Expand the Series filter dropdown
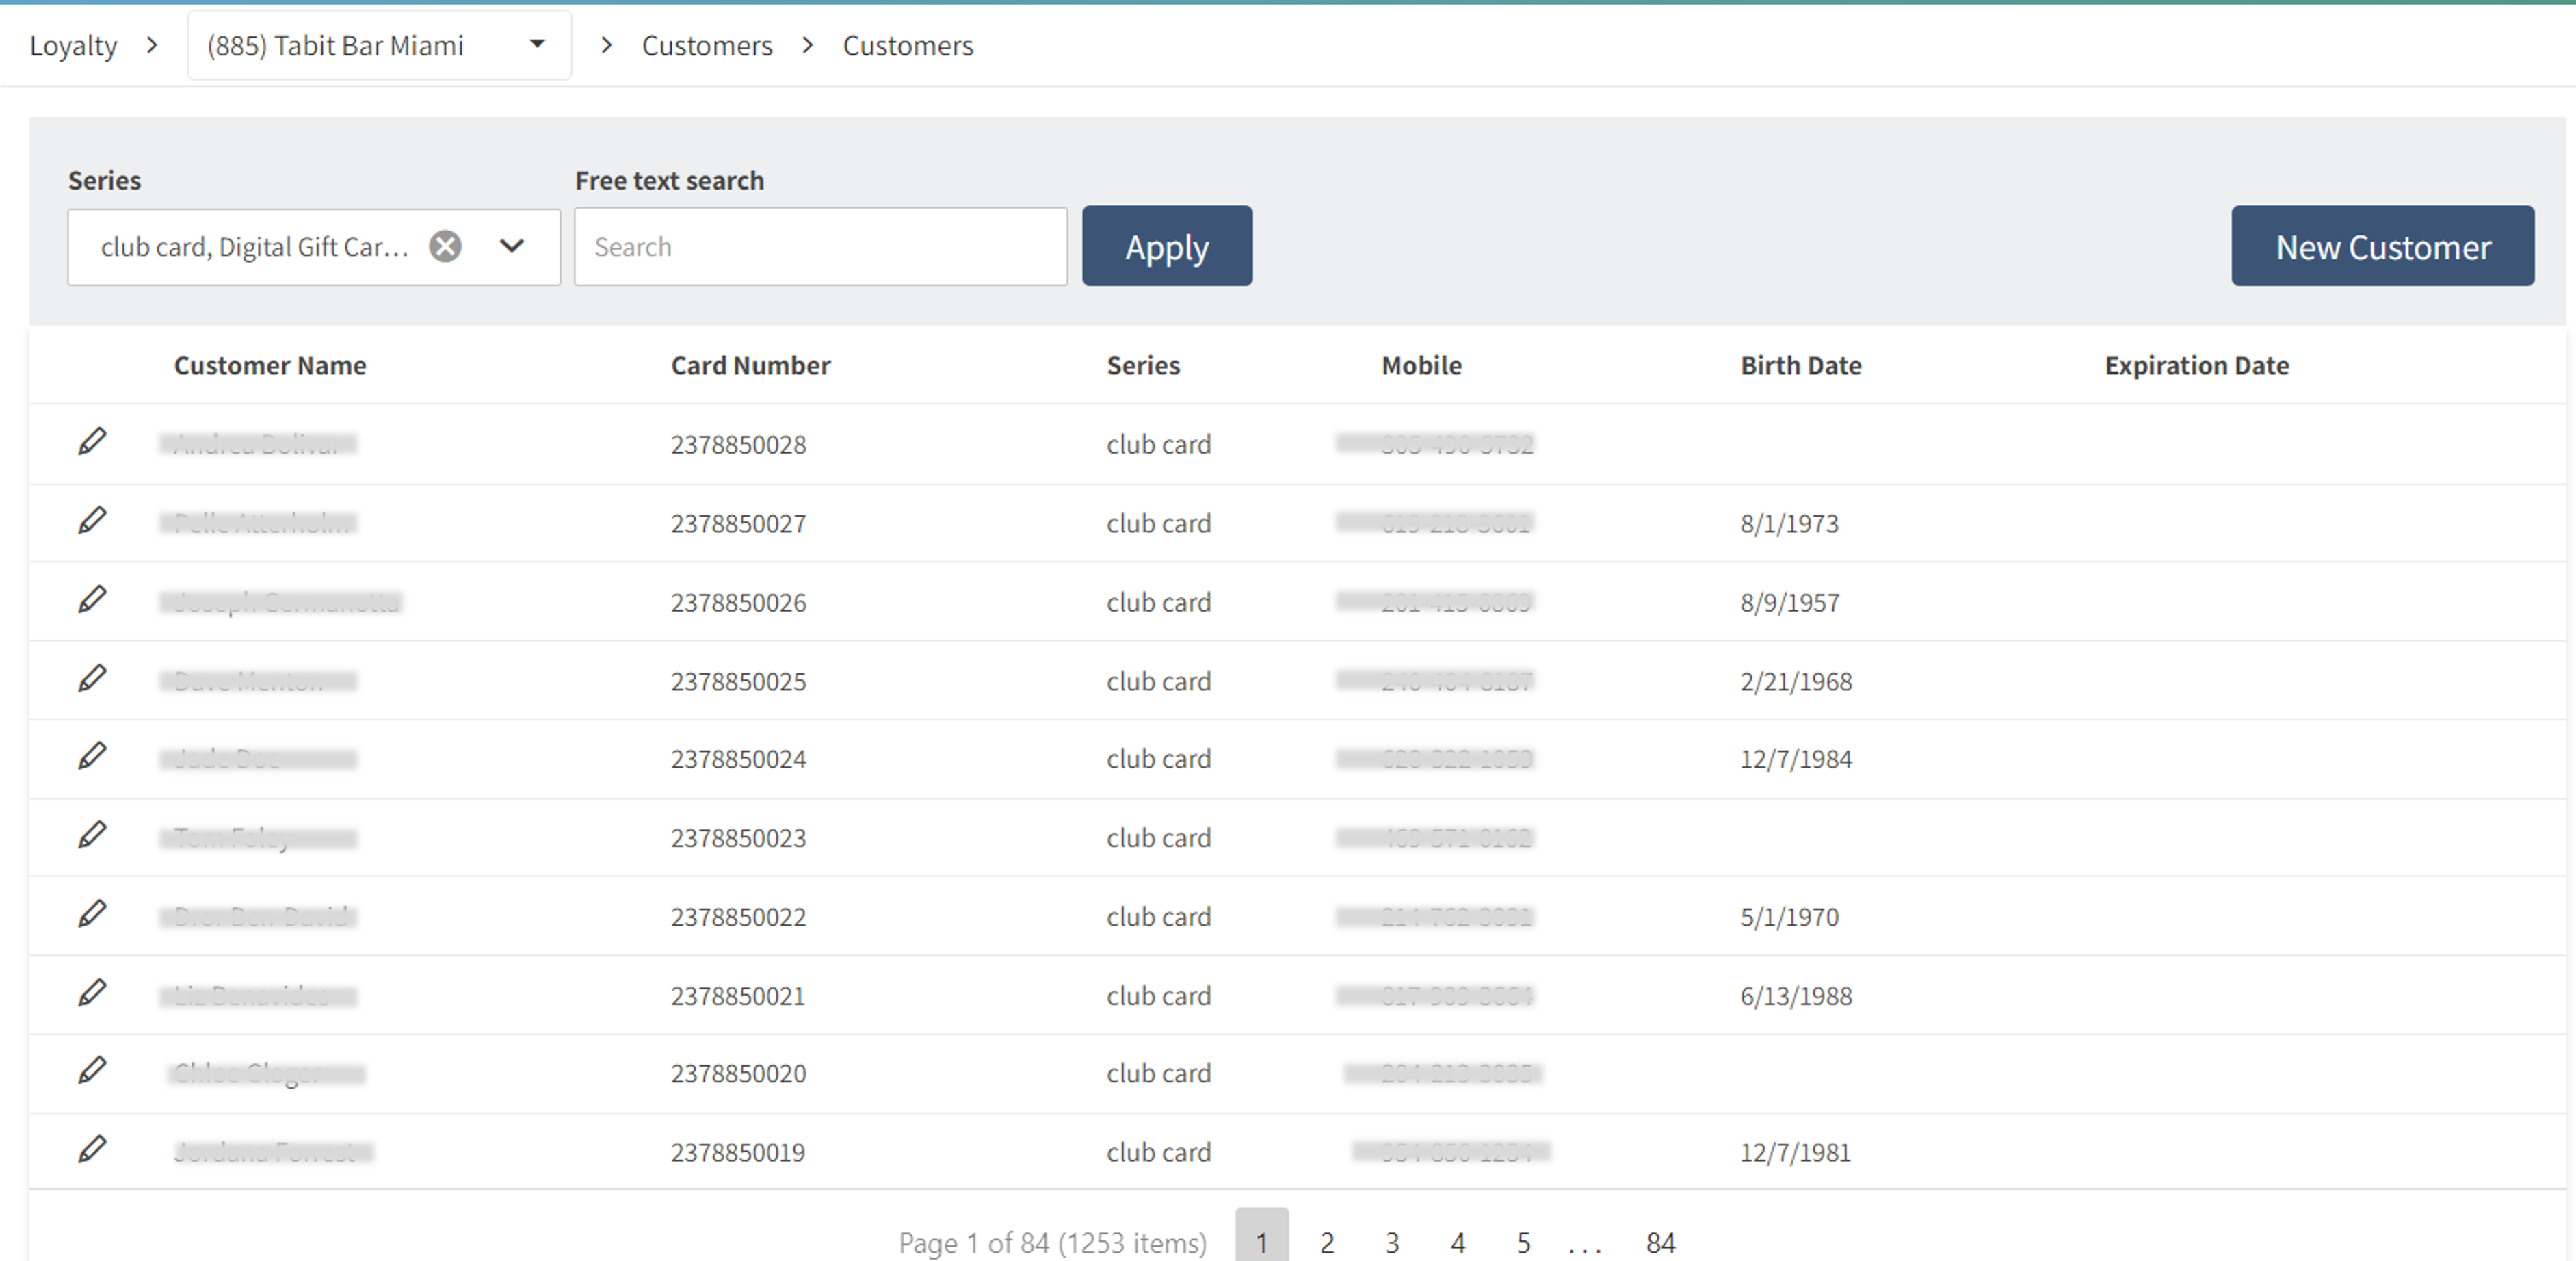This screenshot has height=1261, width=2576. click(x=512, y=246)
